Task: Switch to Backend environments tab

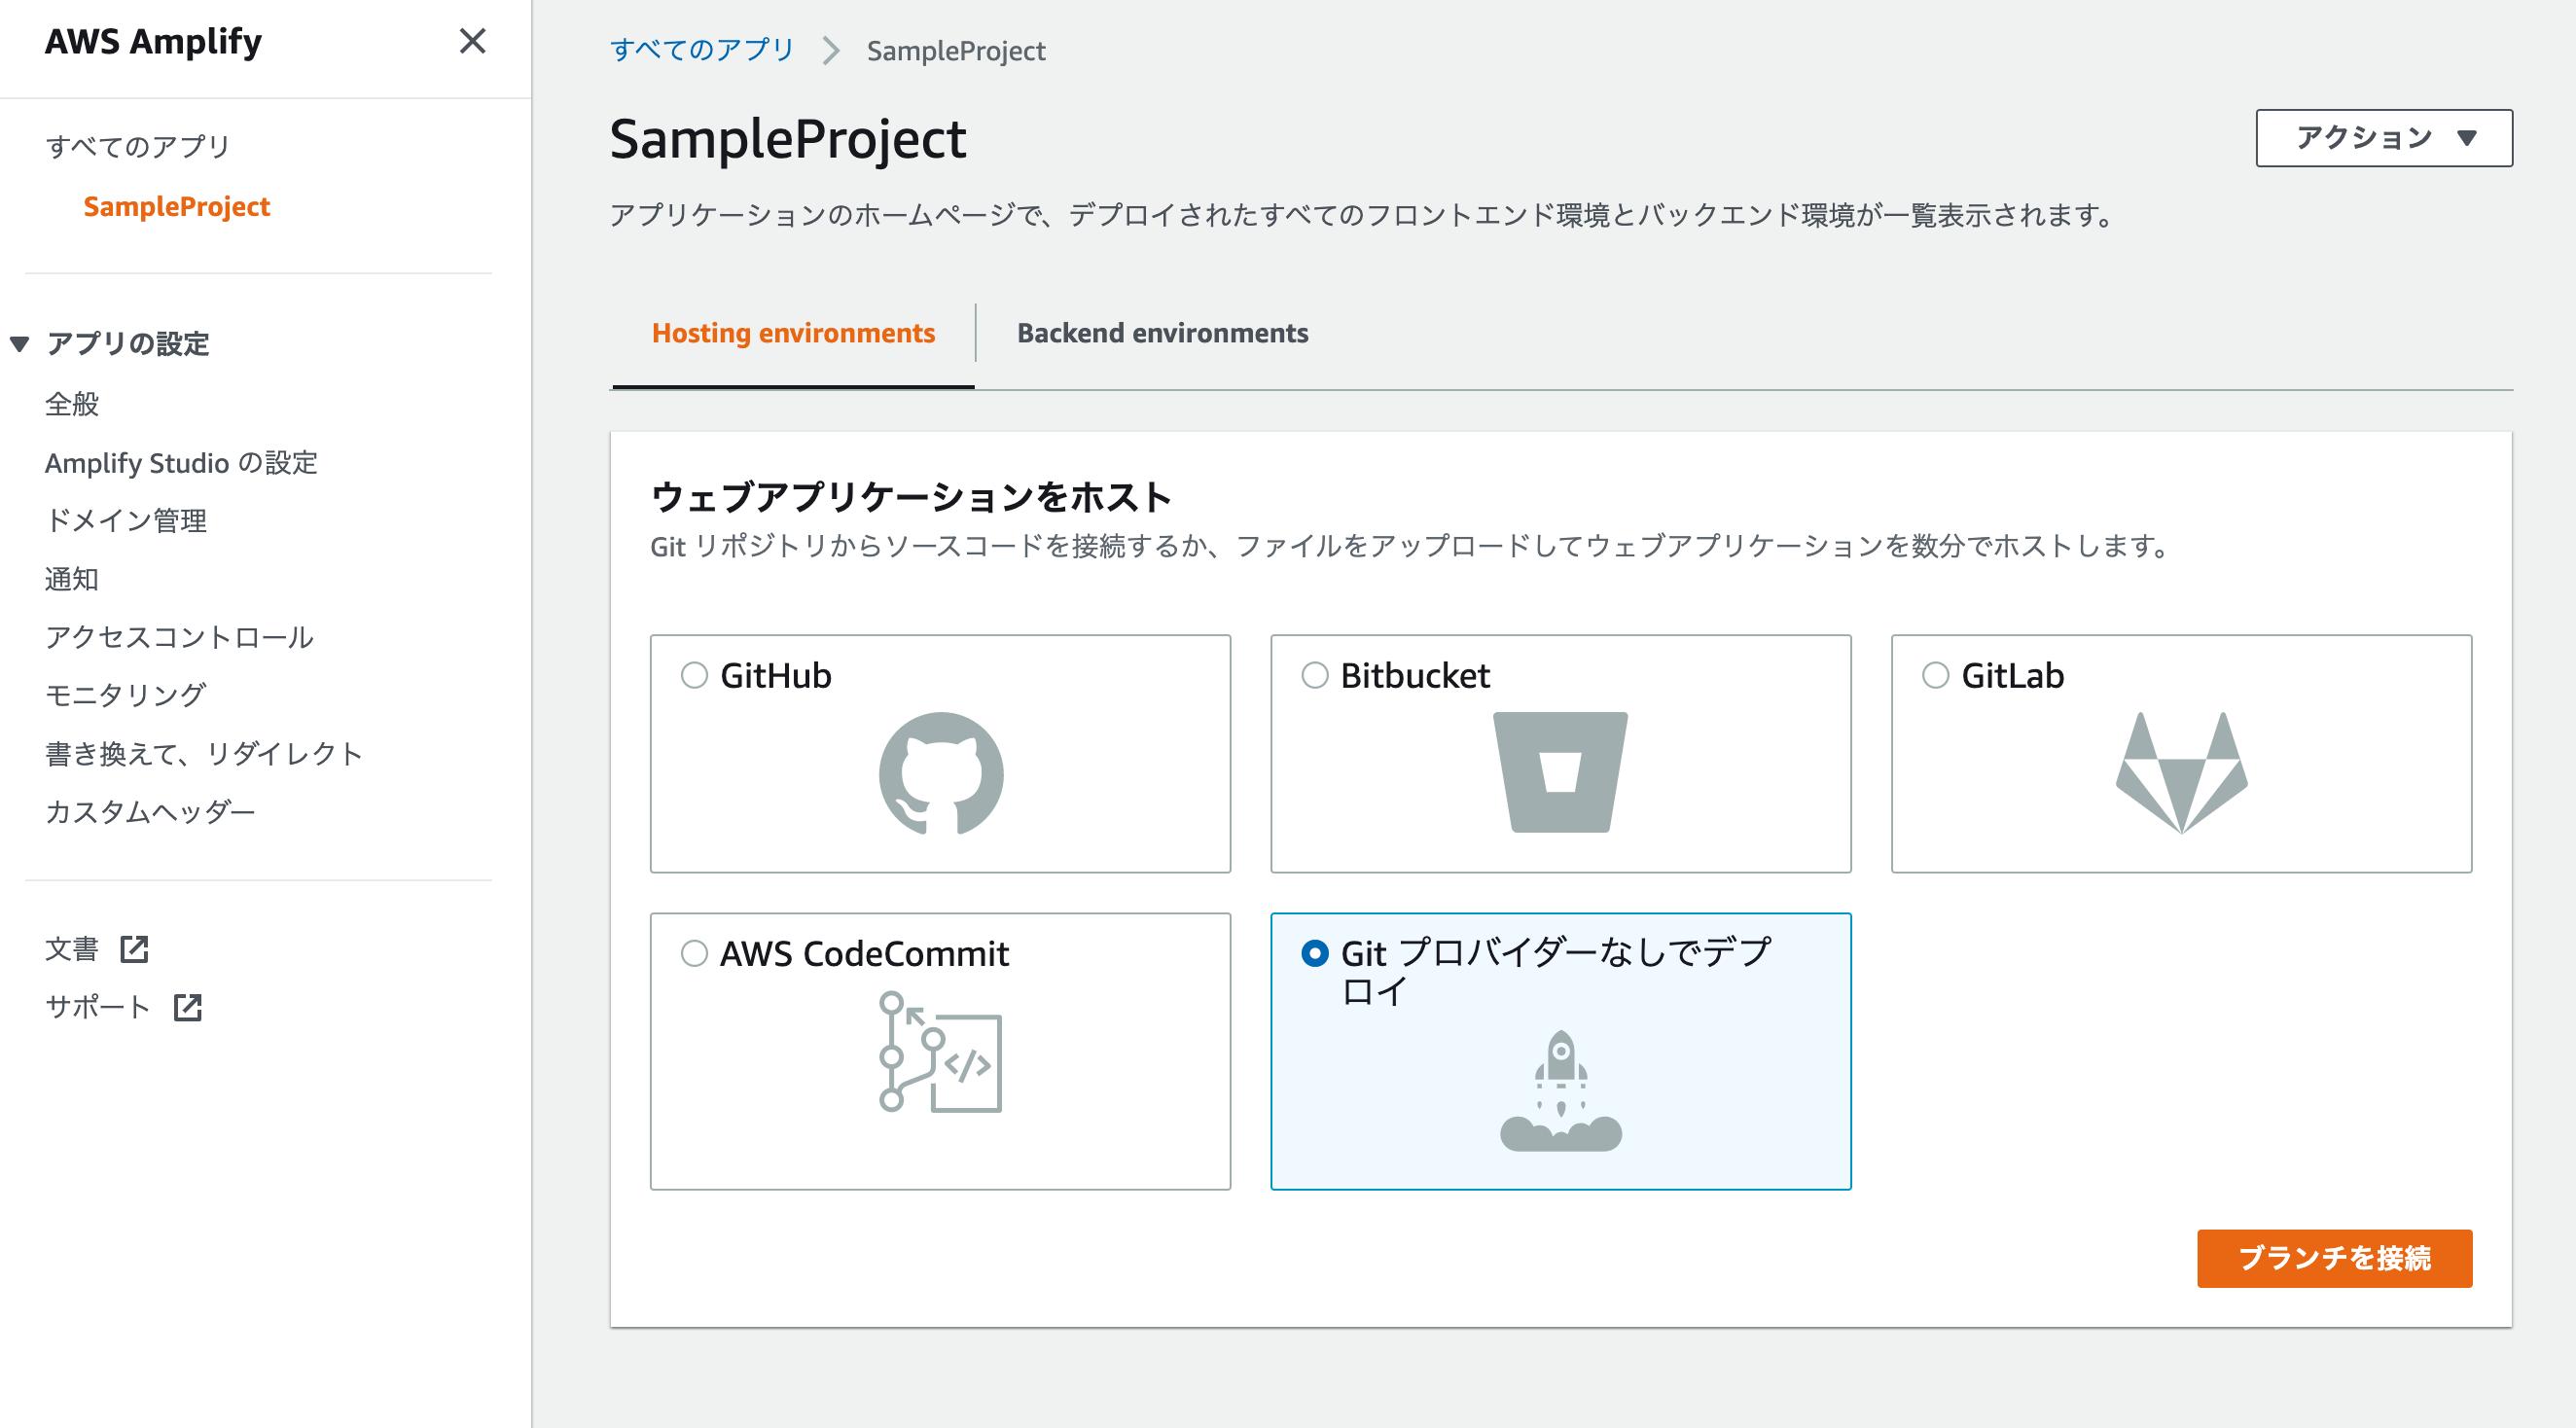Action: (x=1162, y=333)
